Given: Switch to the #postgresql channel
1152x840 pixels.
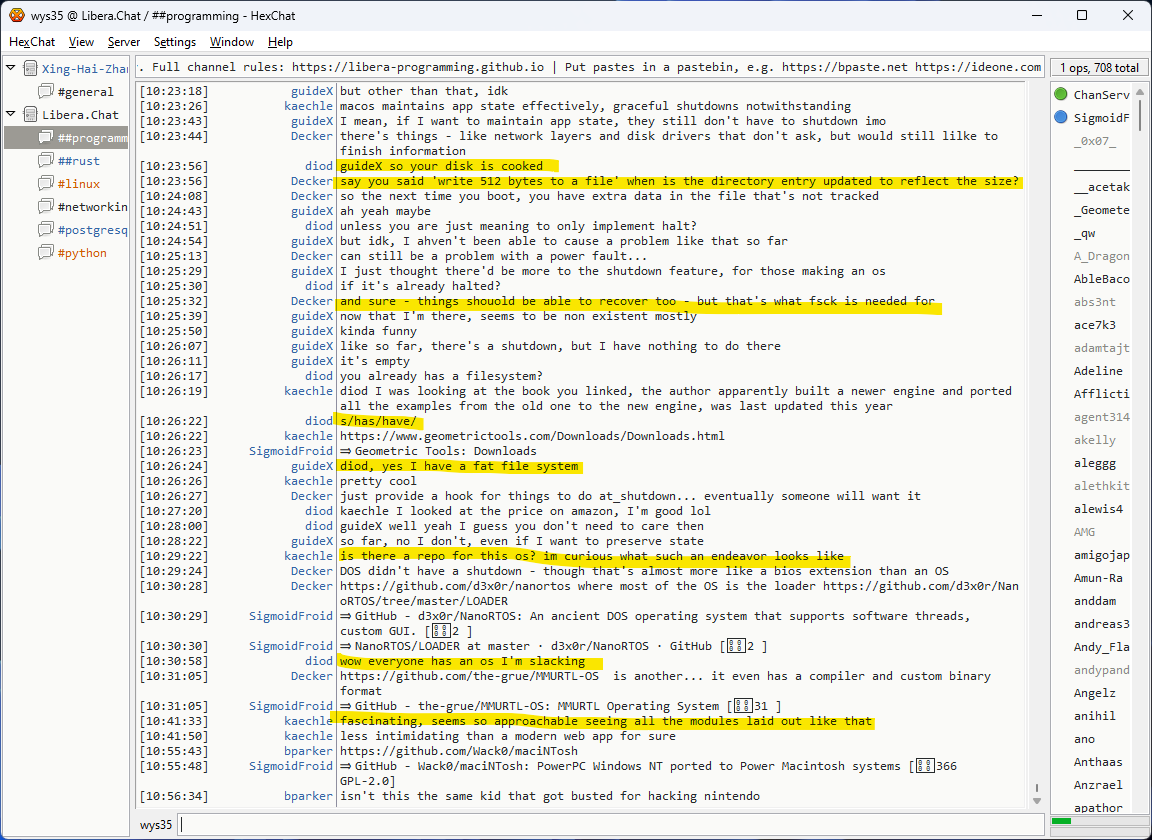Looking at the screenshot, I should (x=92, y=230).
